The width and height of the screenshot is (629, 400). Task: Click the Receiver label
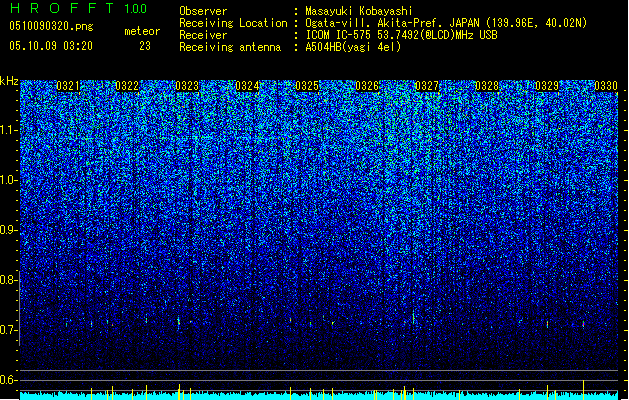click(x=203, y=35)
